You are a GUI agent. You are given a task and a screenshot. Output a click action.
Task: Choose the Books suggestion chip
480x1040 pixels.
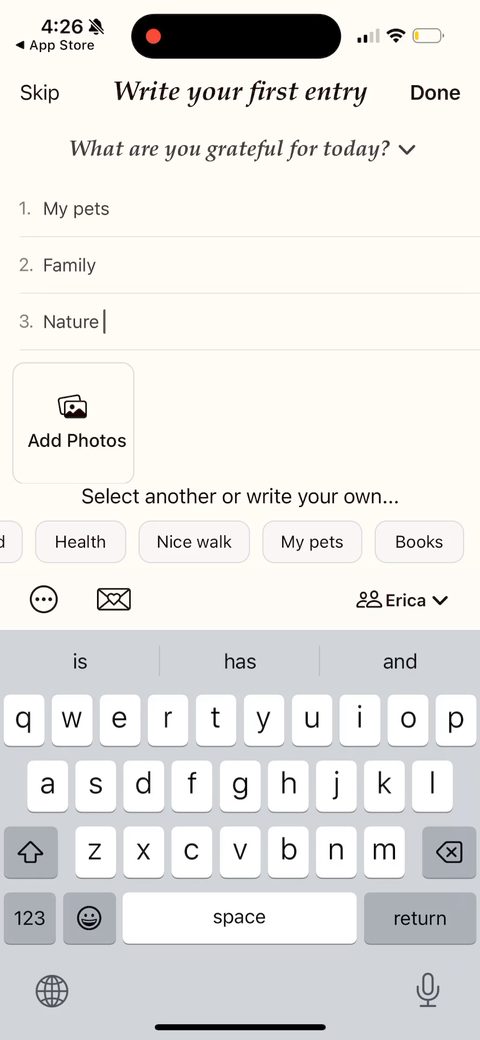419,542
